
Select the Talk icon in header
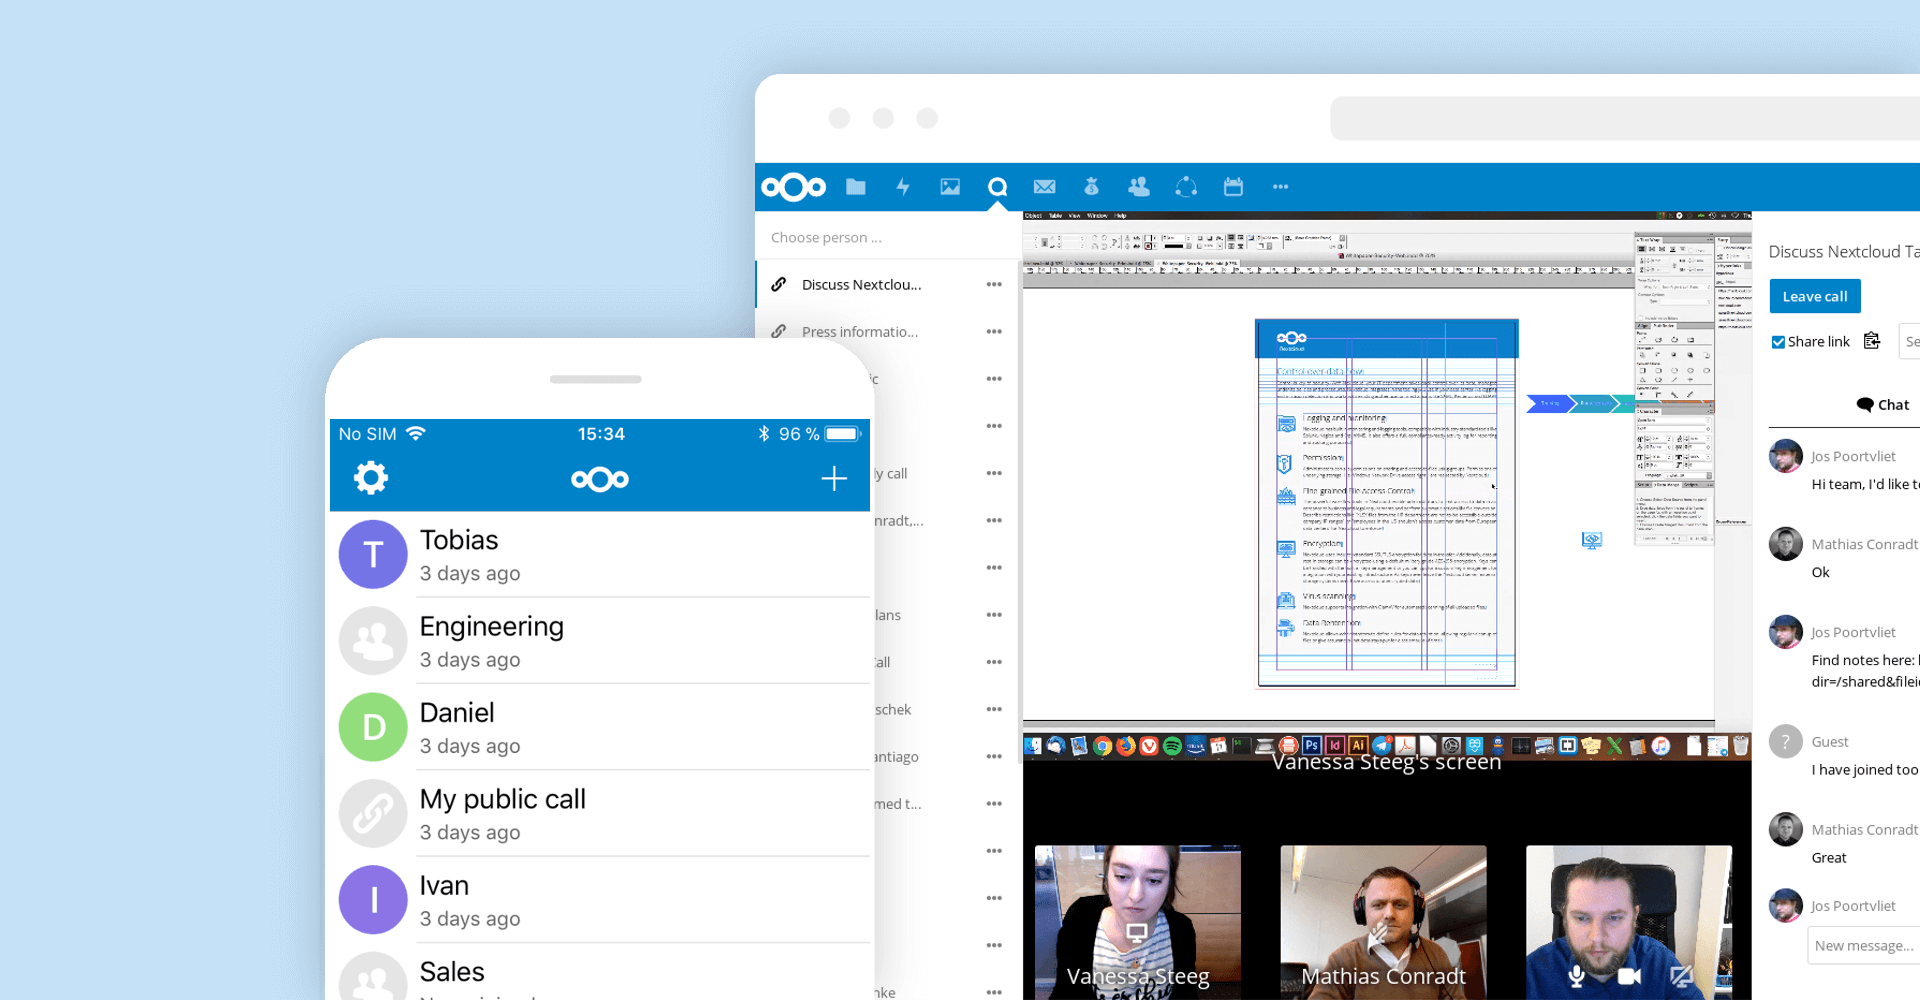click(997, 187)
